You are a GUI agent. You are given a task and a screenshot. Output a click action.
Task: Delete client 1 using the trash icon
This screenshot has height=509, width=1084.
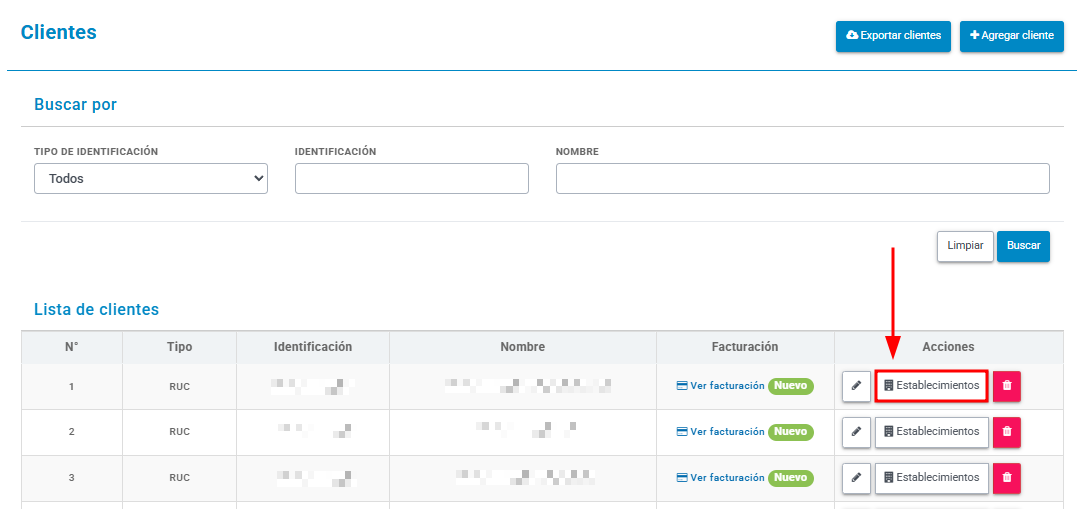[x=1007, y=386]
